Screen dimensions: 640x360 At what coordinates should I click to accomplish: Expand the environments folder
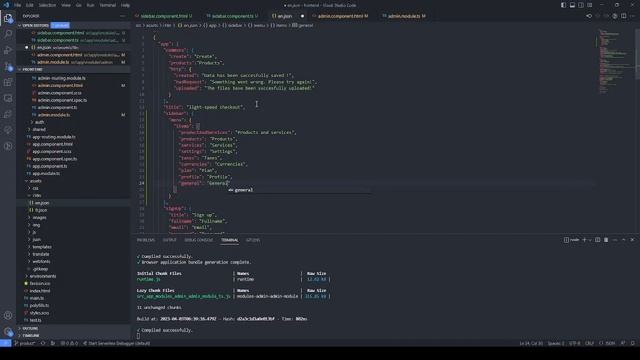click(x=43, y=276)
